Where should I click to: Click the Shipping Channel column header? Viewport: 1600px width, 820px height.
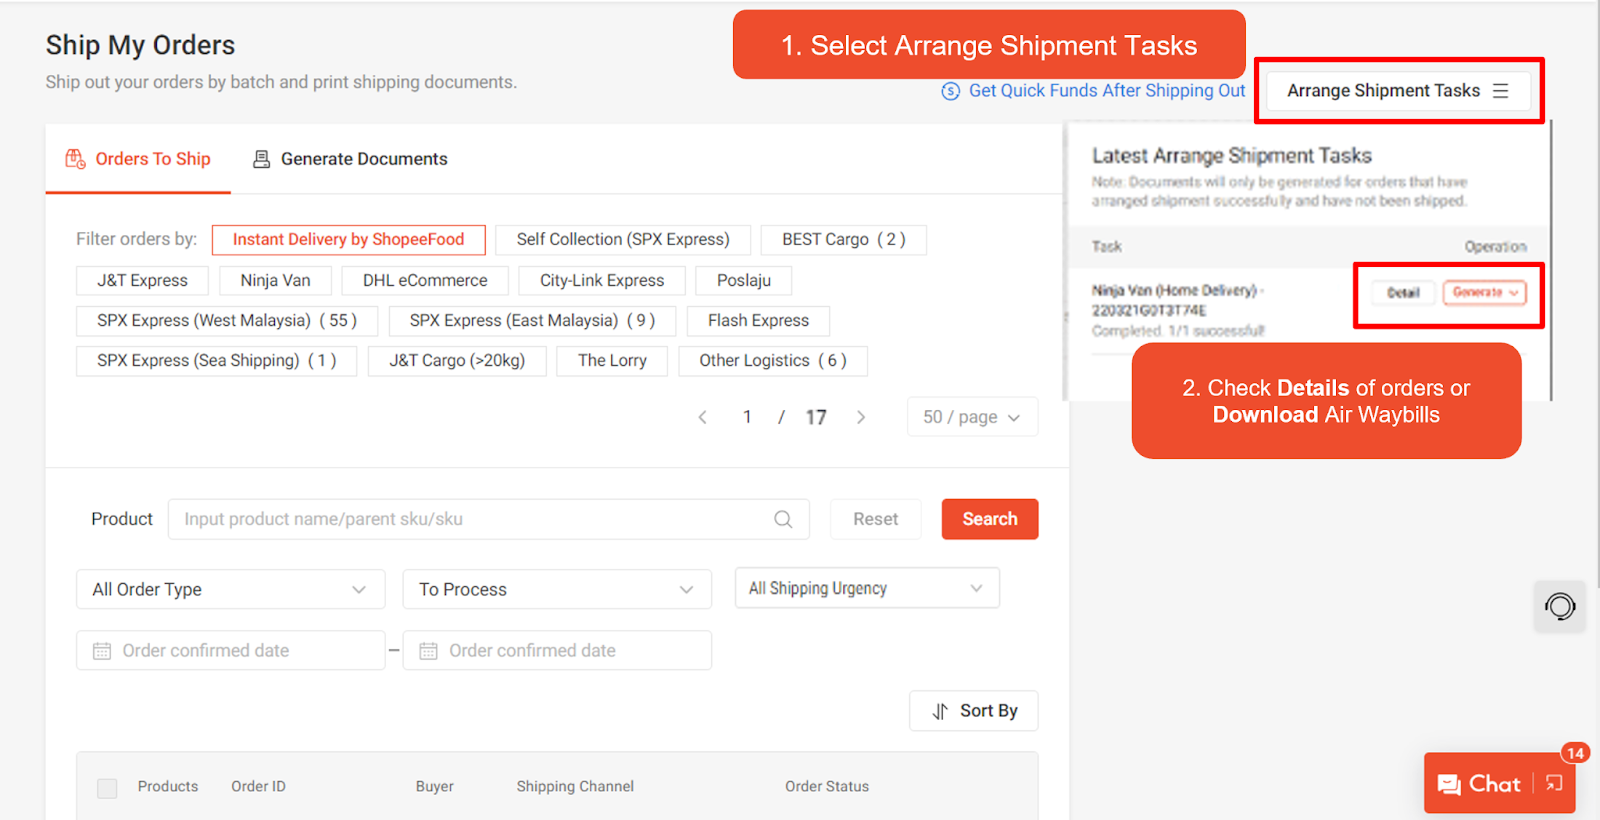[x=575, y=787]
